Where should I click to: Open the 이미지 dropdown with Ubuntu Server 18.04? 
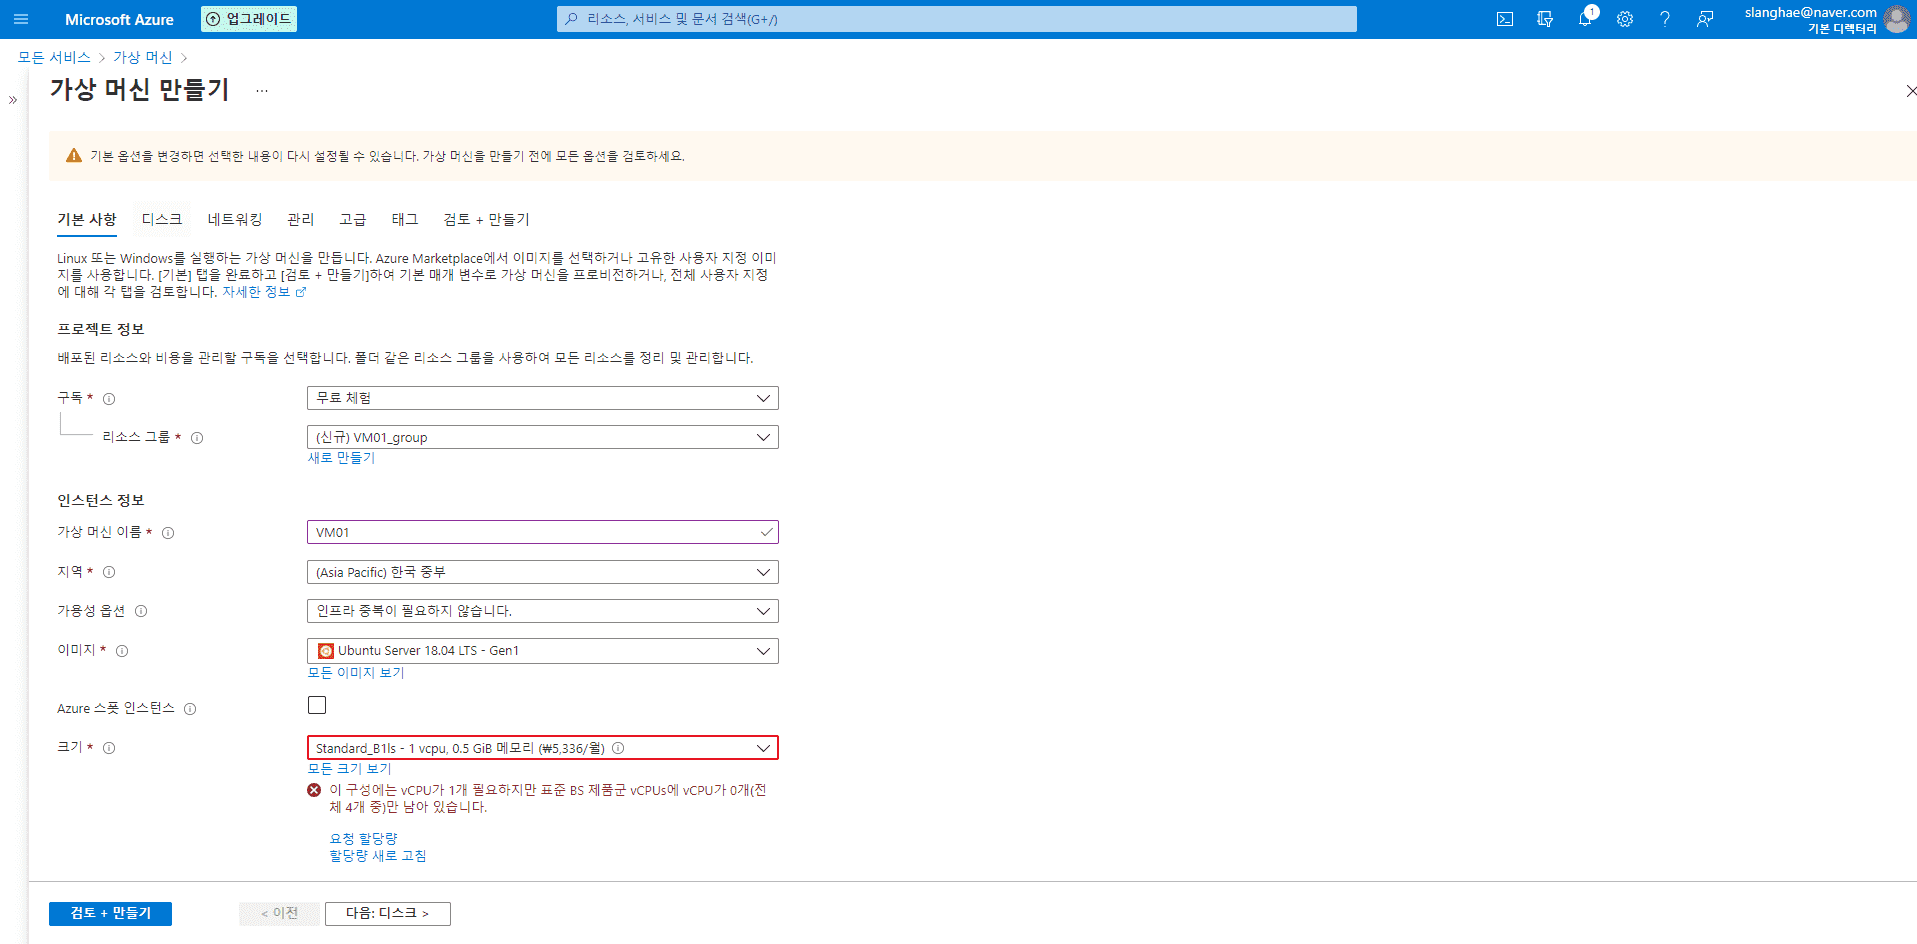[x=542, y=651]
